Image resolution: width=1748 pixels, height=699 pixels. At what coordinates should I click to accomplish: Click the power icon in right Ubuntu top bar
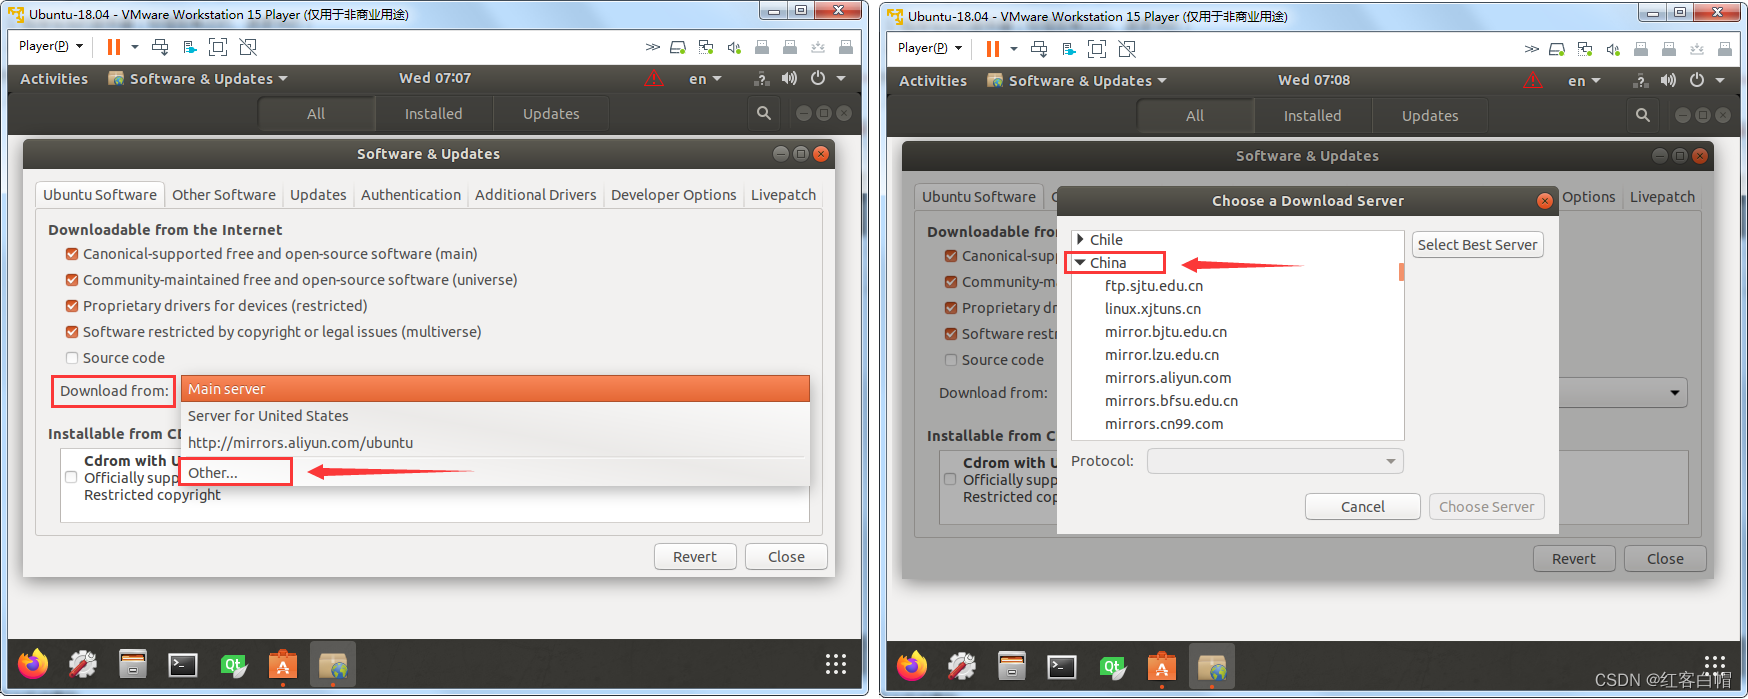click(x=1697, y=80)
